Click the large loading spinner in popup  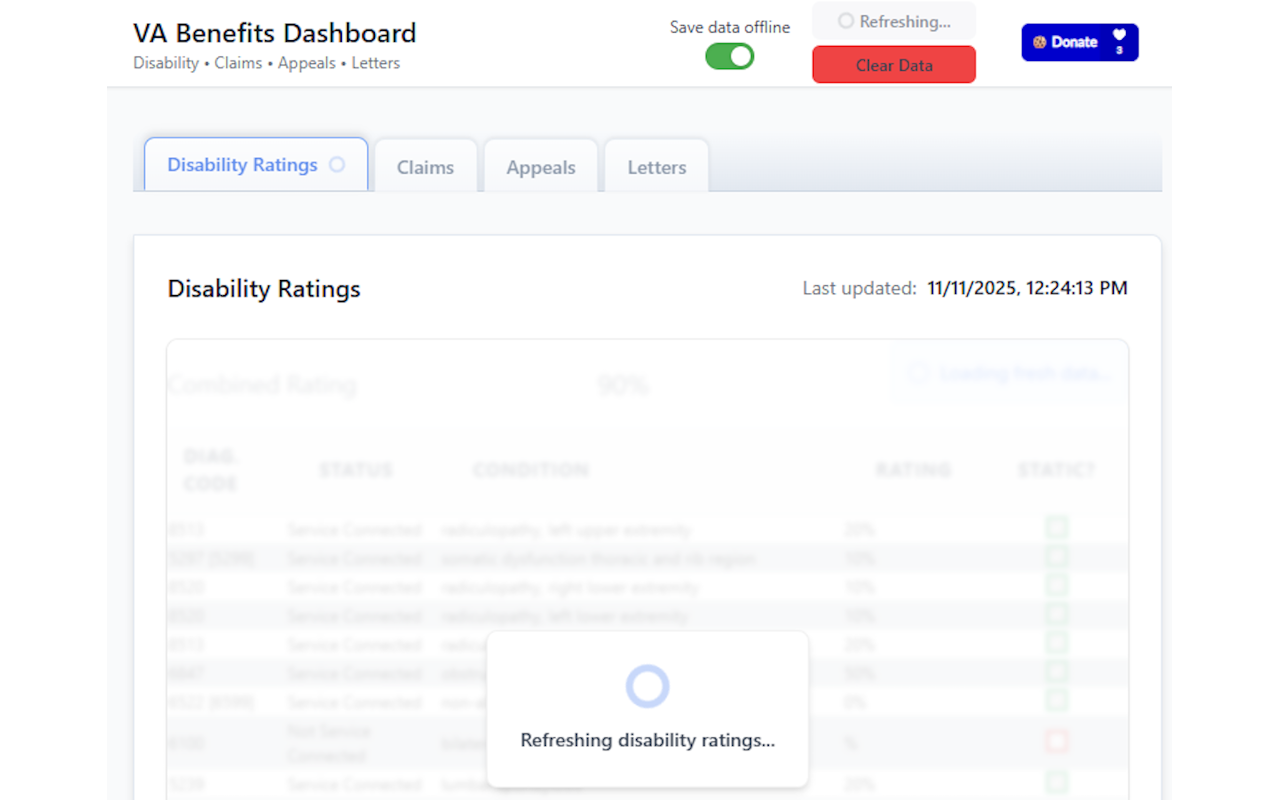[x=647, y=686]
